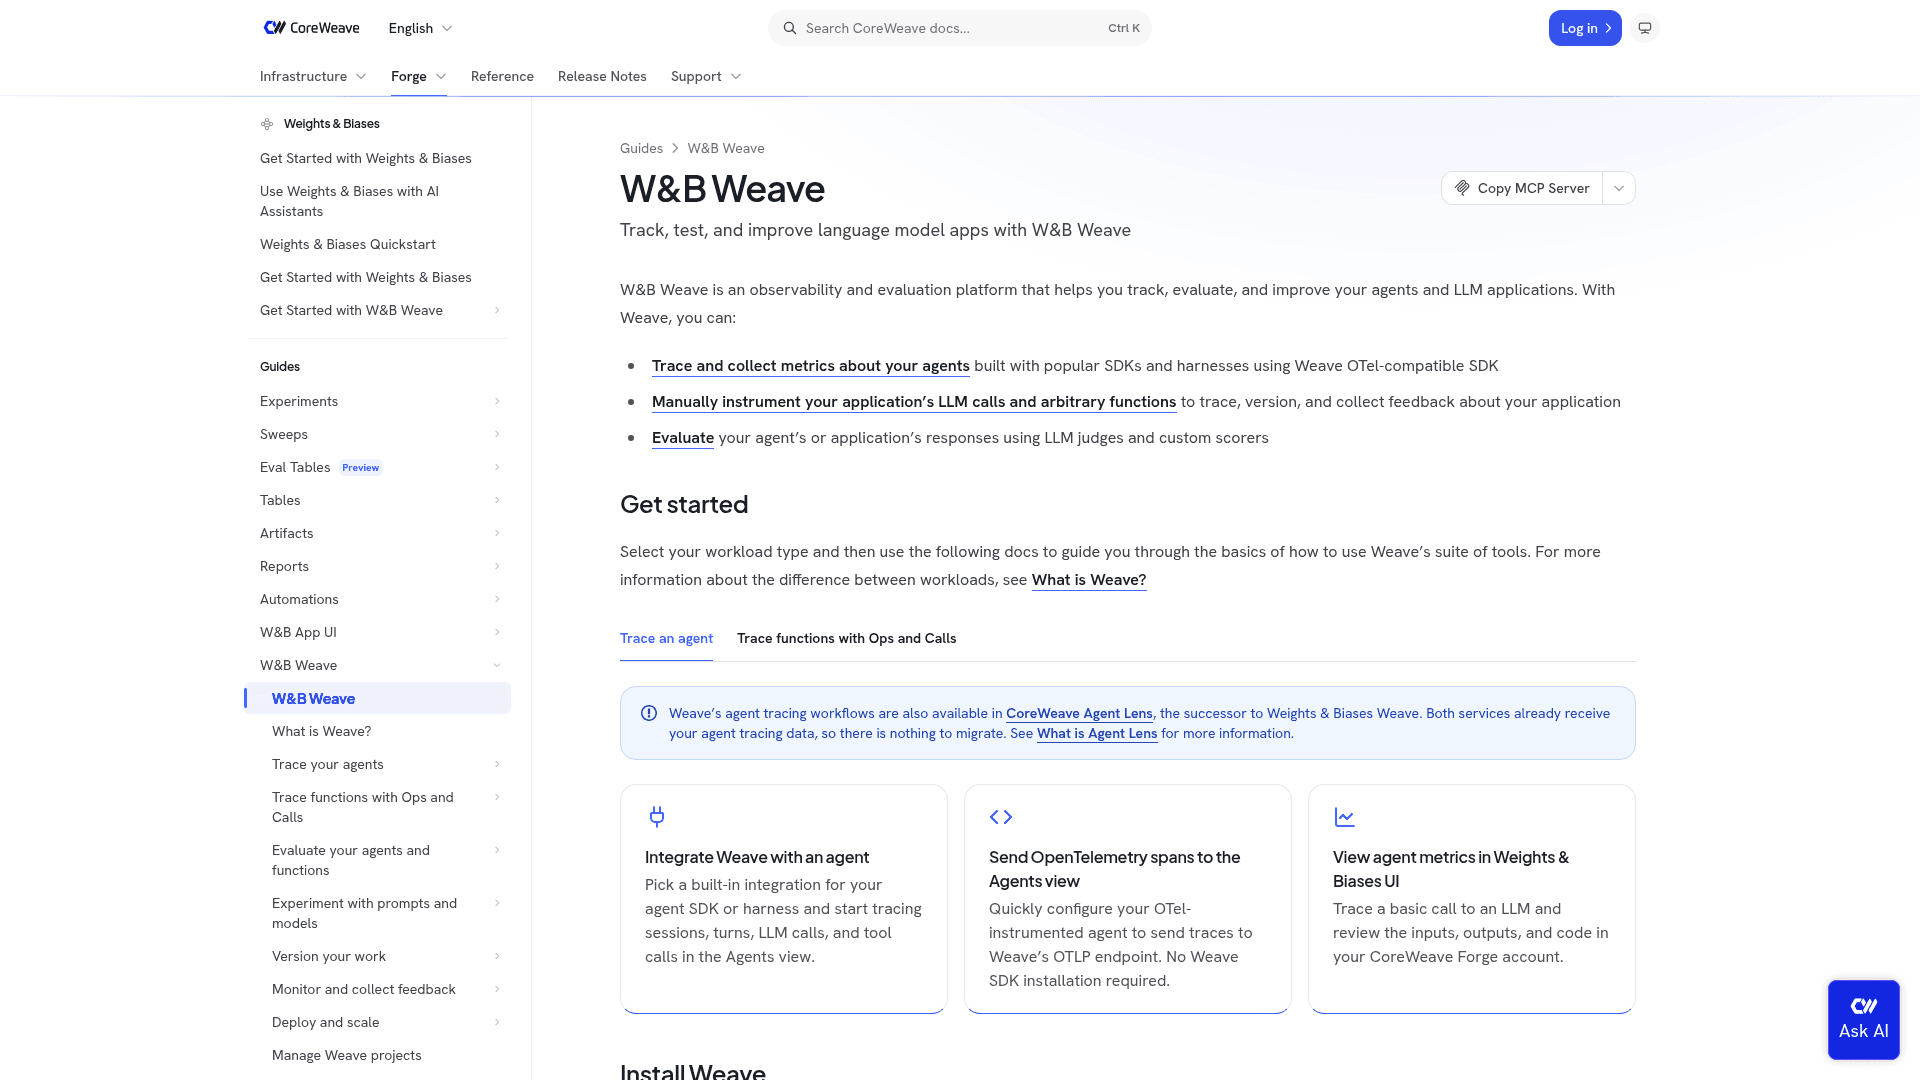
Task: Click the Search CoreWeave docs field
Action: [960, 28]
